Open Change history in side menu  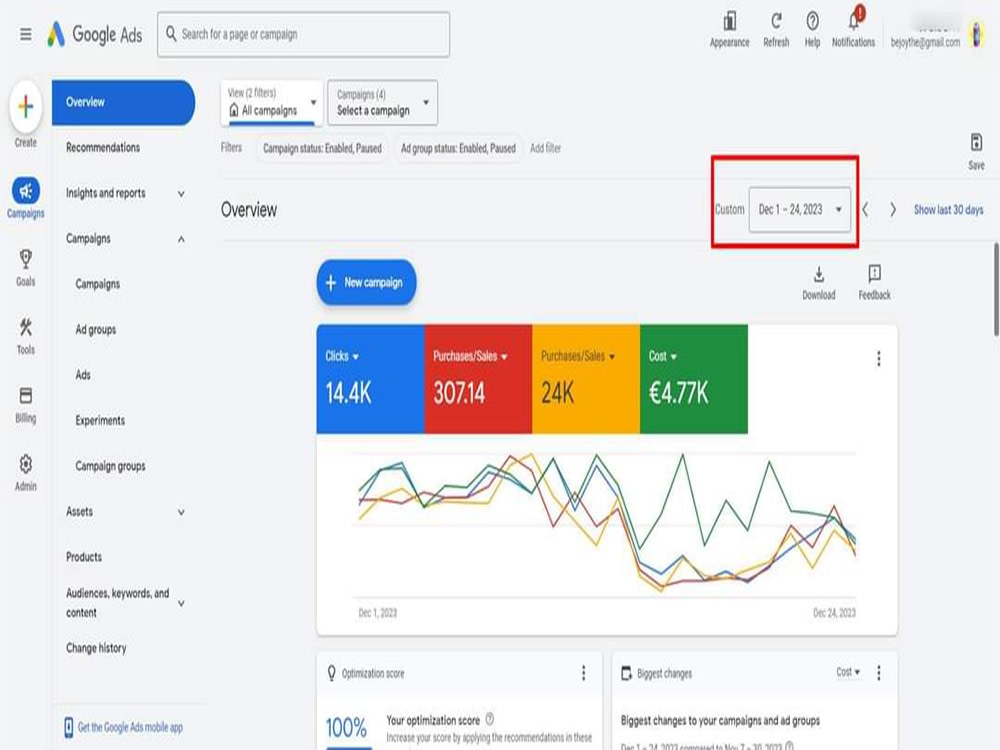click(96, 648)
